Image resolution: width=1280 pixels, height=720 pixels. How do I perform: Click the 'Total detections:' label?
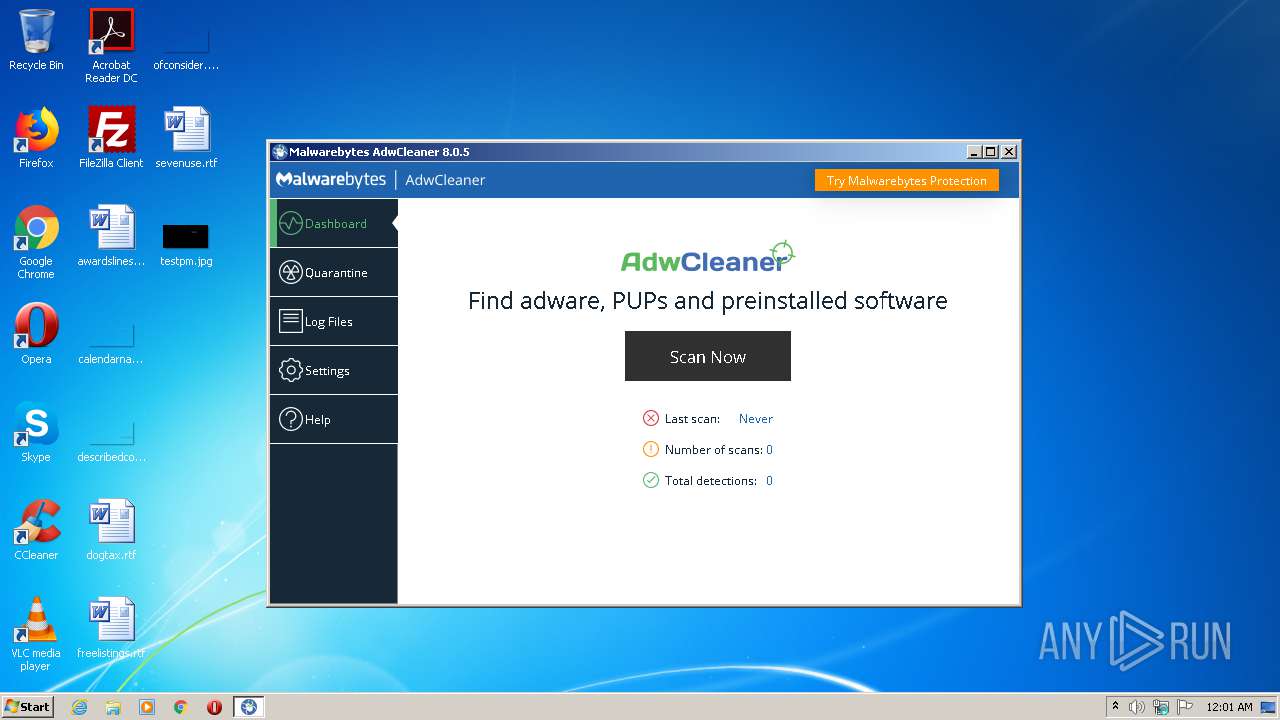coord(711,481)
